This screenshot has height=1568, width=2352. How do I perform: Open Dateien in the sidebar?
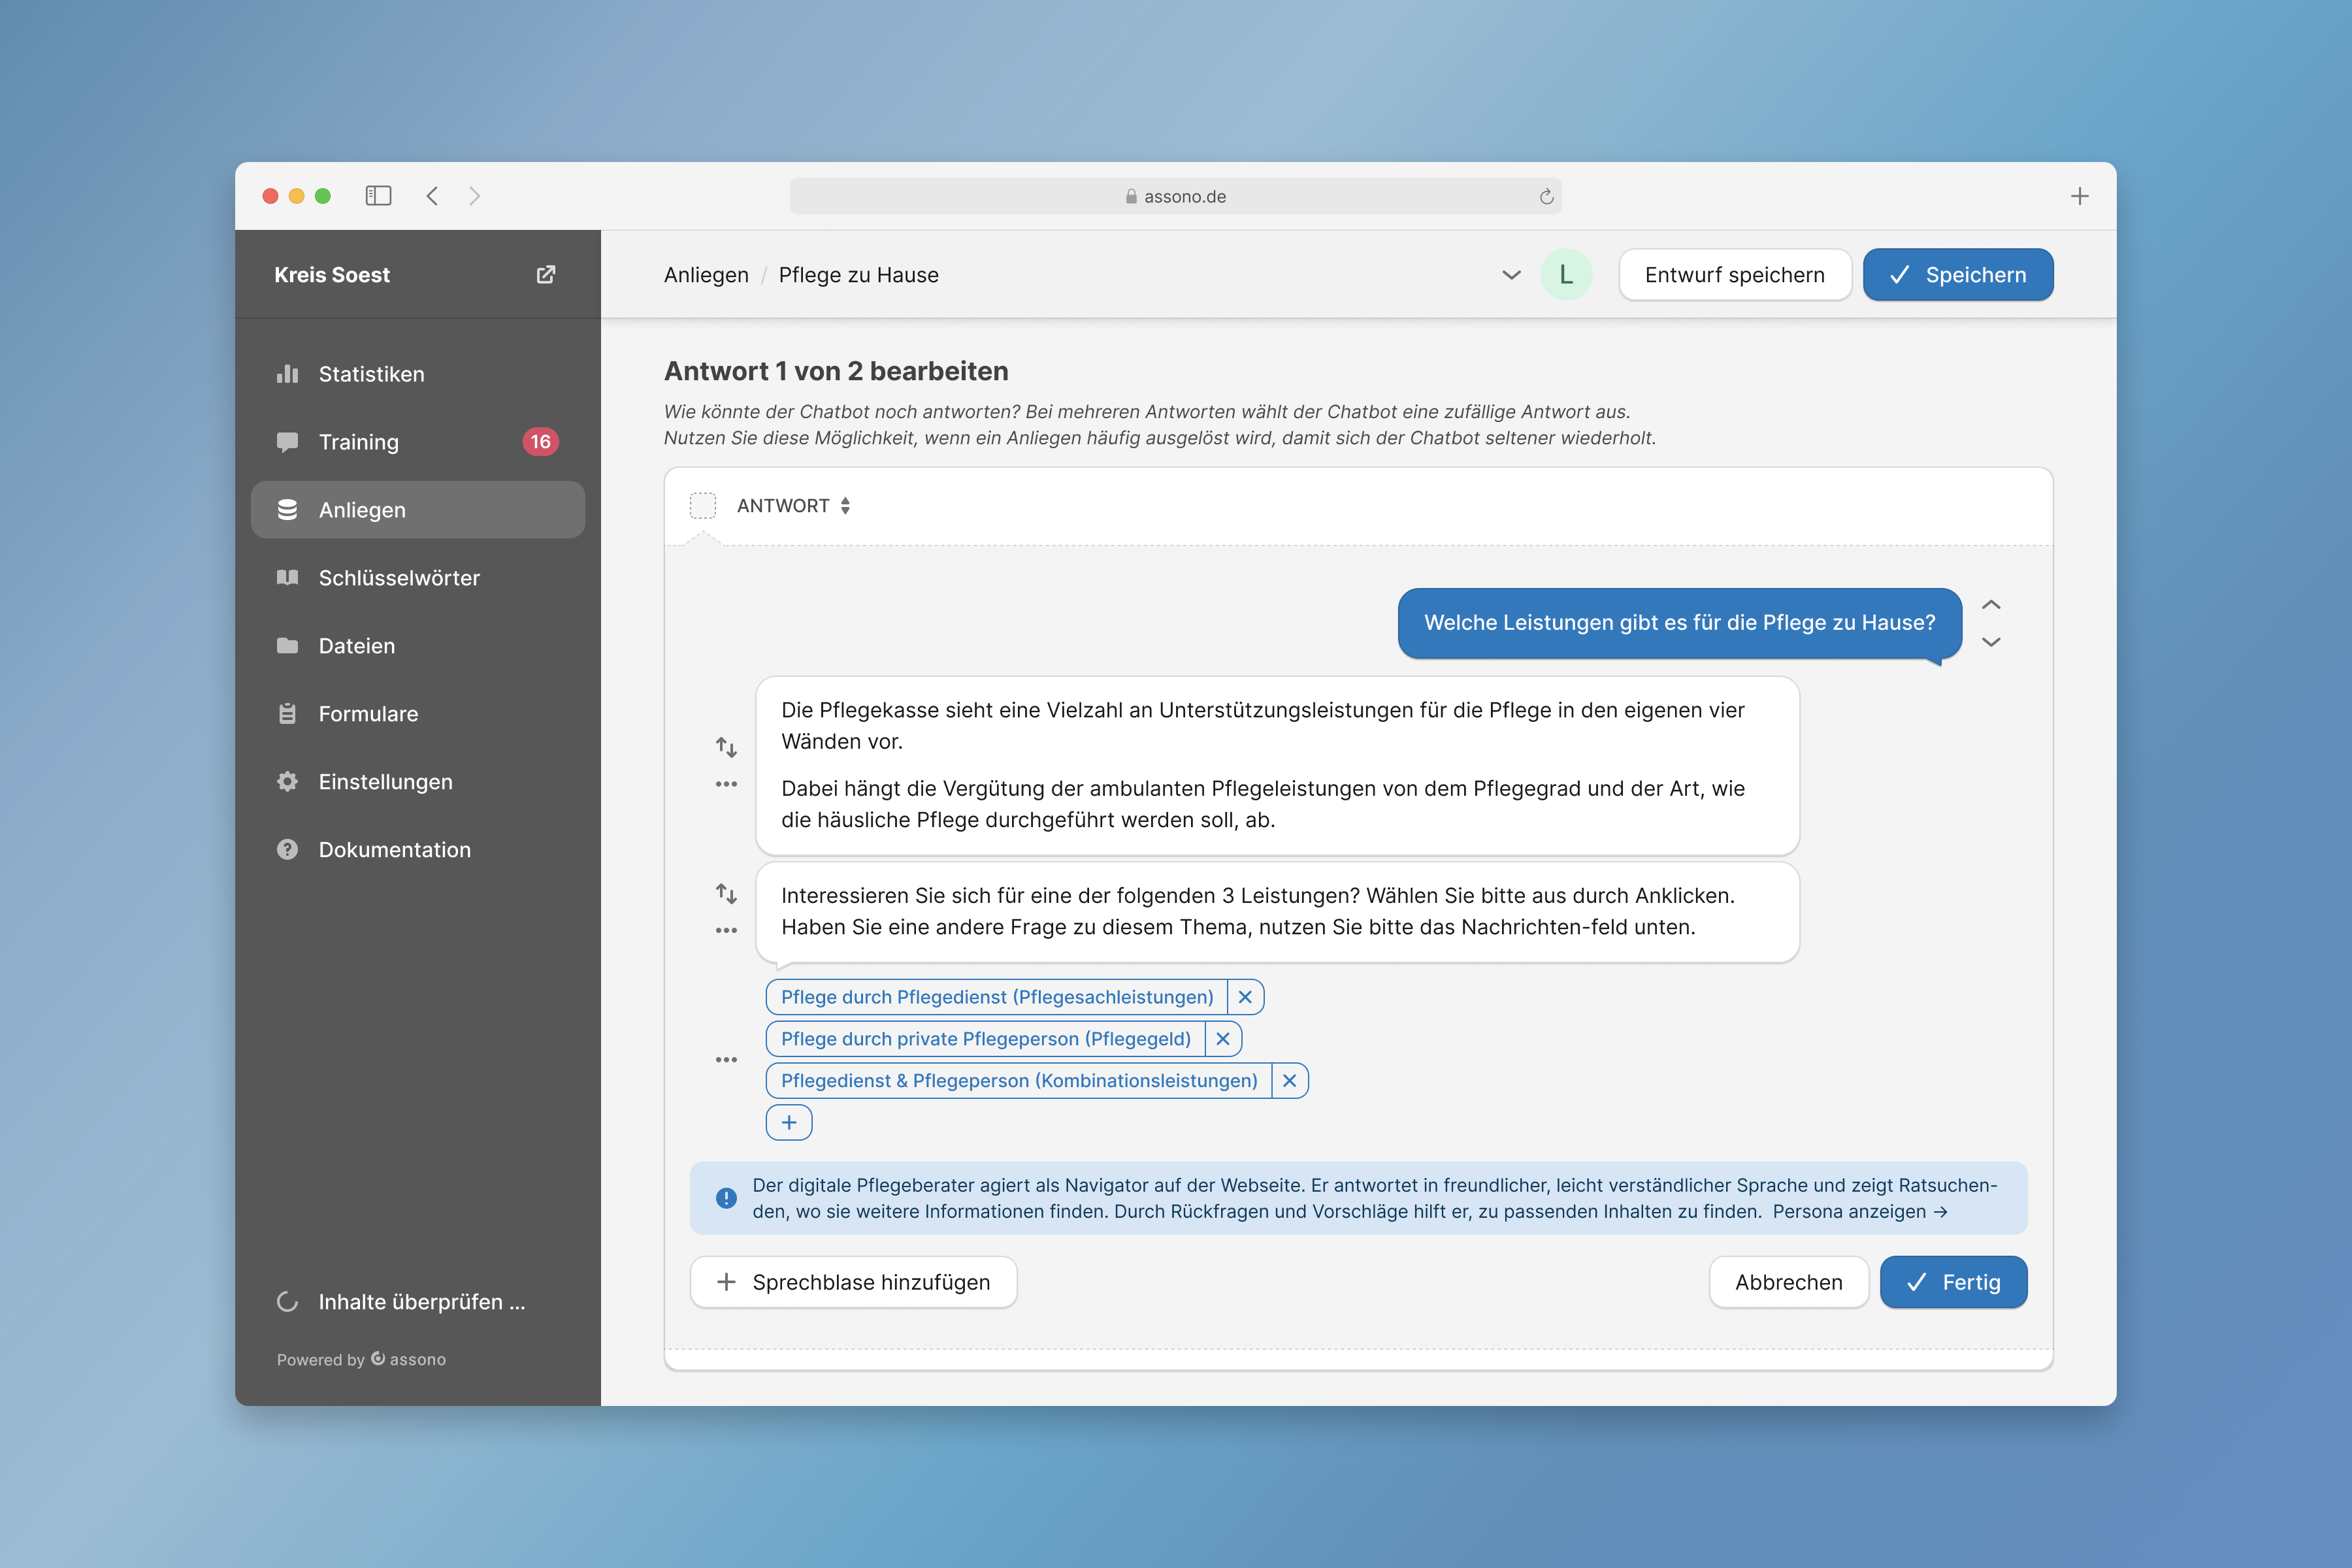tap(417, 646)
